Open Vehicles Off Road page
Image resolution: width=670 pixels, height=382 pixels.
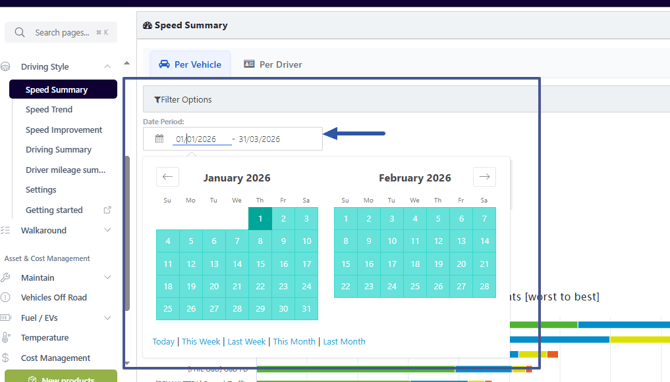(54, 297)
